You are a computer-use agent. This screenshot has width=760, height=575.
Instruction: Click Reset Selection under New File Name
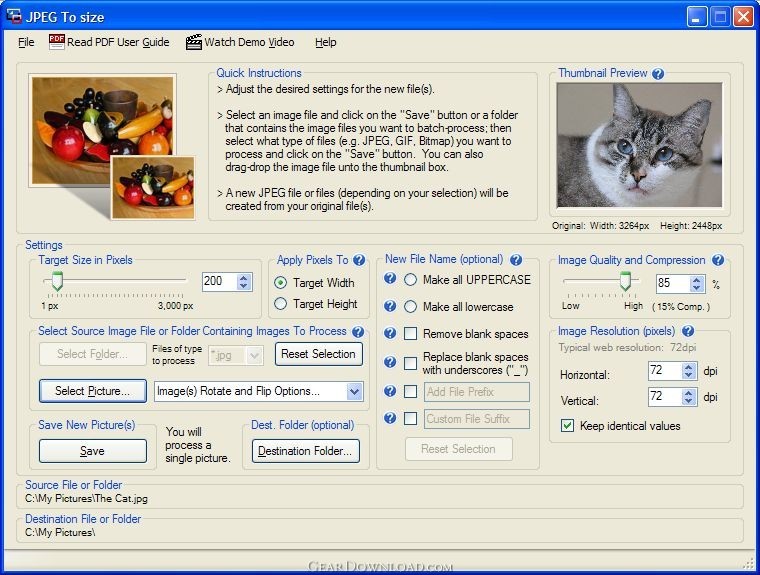(459, 449)
